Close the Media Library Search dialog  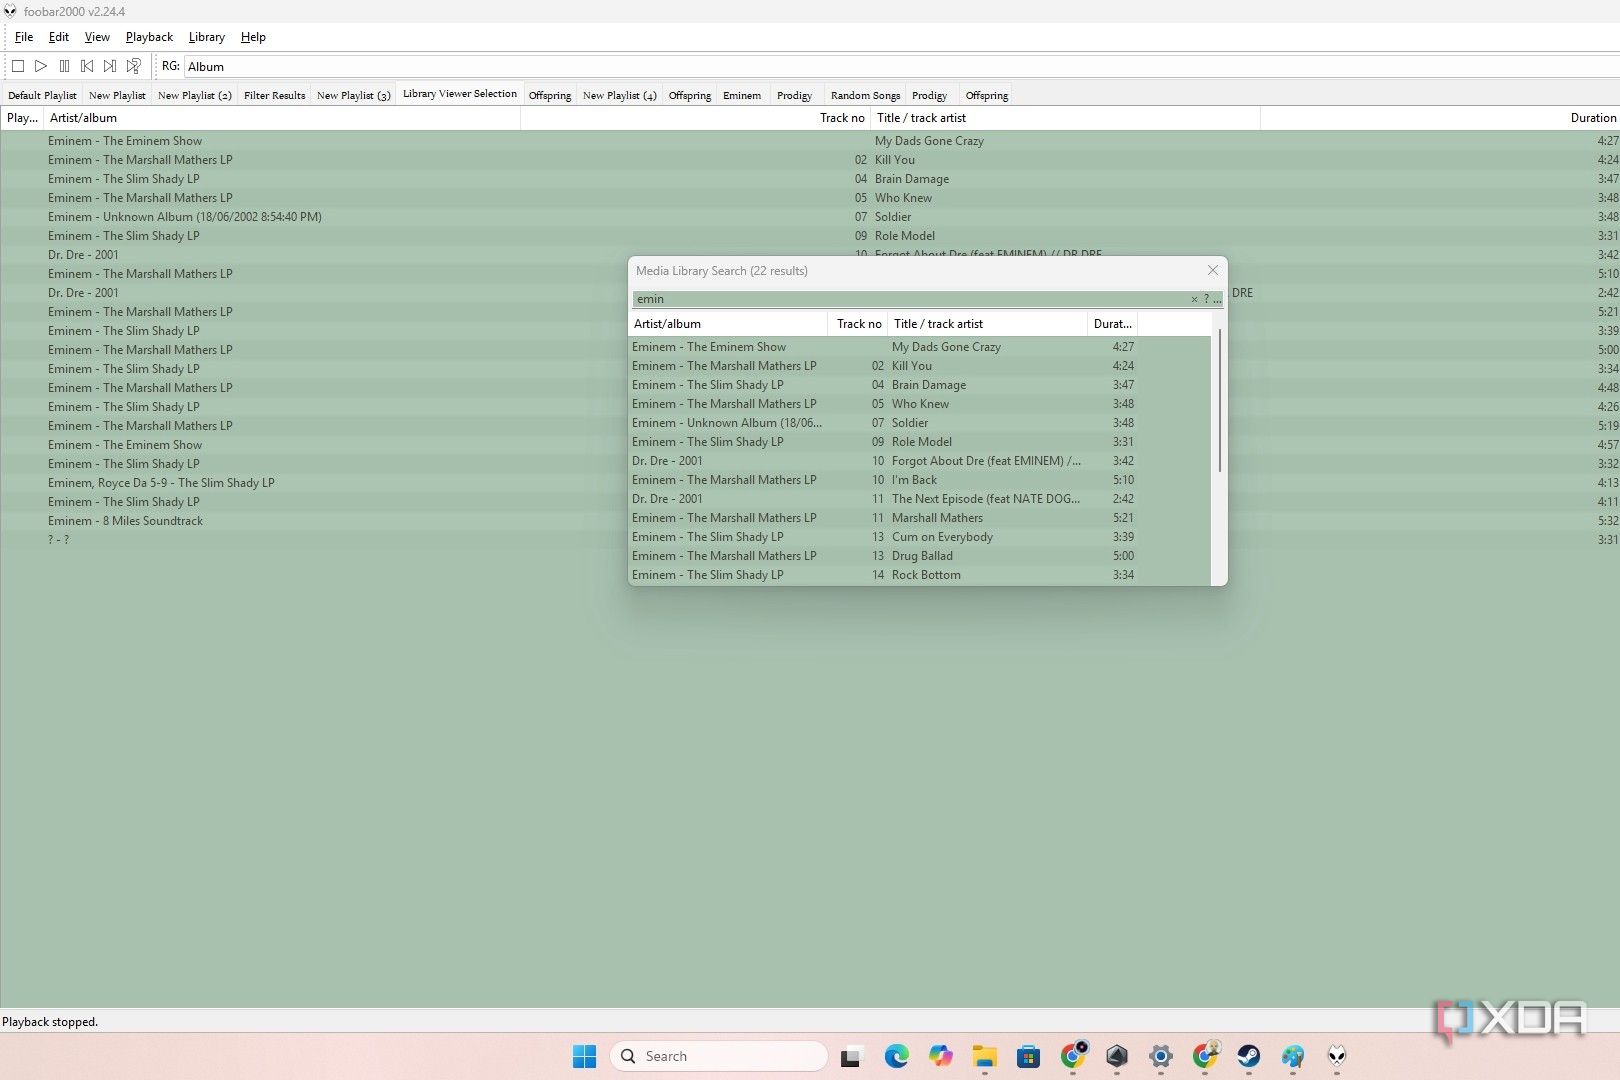pyautogui.click(x=1212, y=270)
